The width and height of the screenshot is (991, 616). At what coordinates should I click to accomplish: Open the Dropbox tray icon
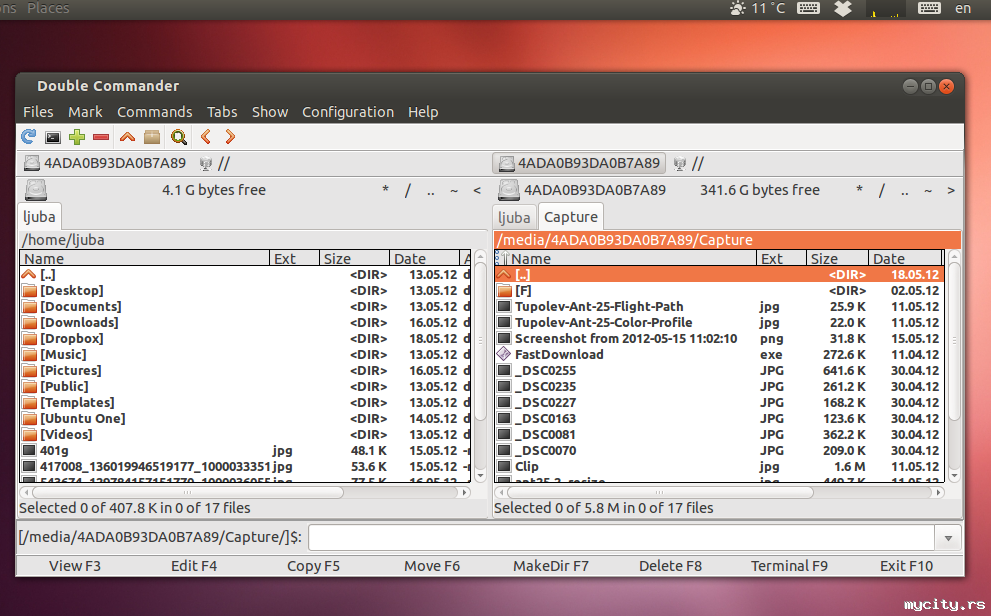click(x=842, y=8)
